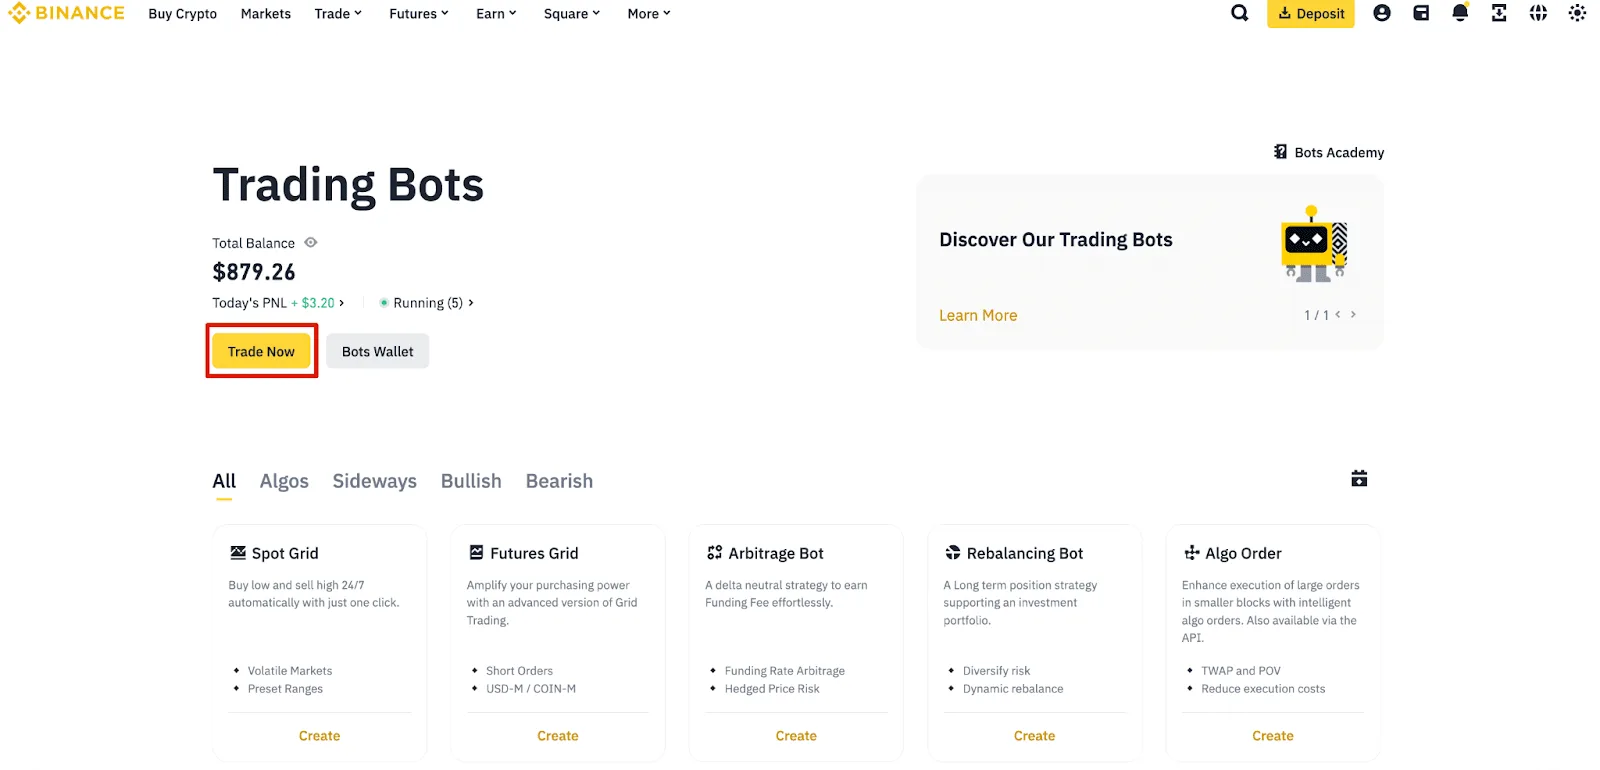Click the Futures Grid card title
The image size is (1600, 770).
(534, 553)
